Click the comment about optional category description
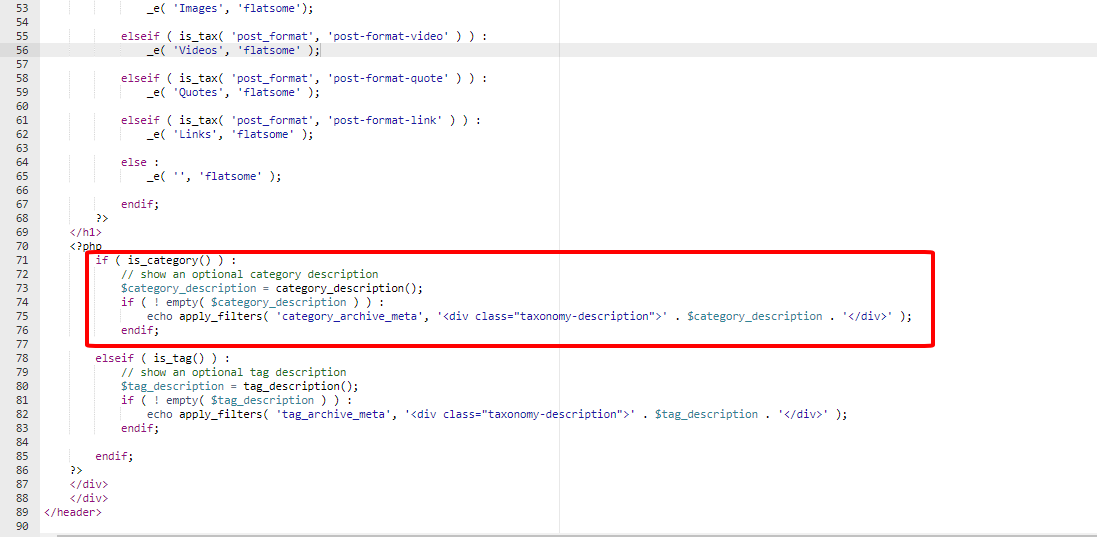Screen dimensions: 1097x537 (x=250, y=274)
